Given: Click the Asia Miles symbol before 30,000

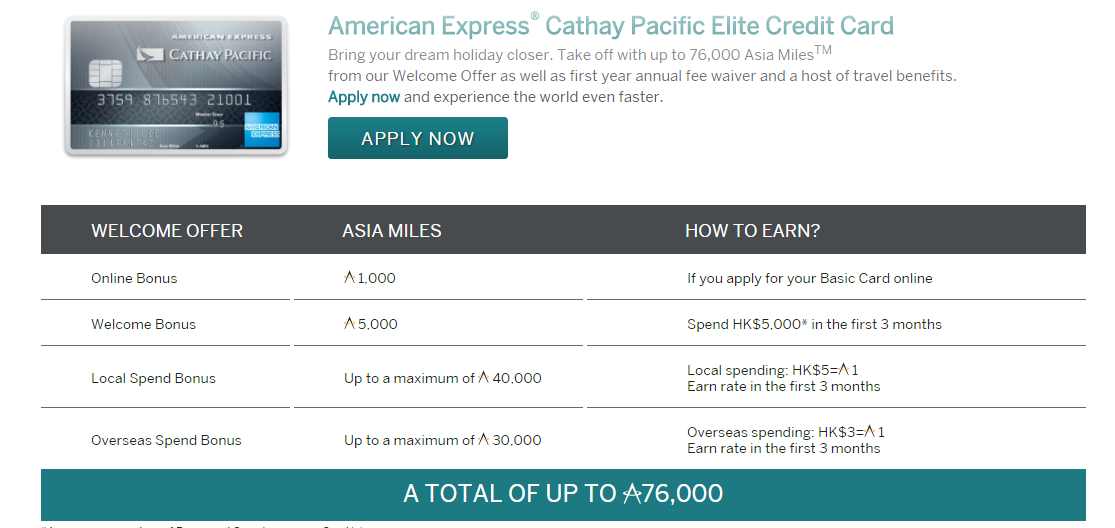Looking at the screenshot, I should (x=484, y=439).
